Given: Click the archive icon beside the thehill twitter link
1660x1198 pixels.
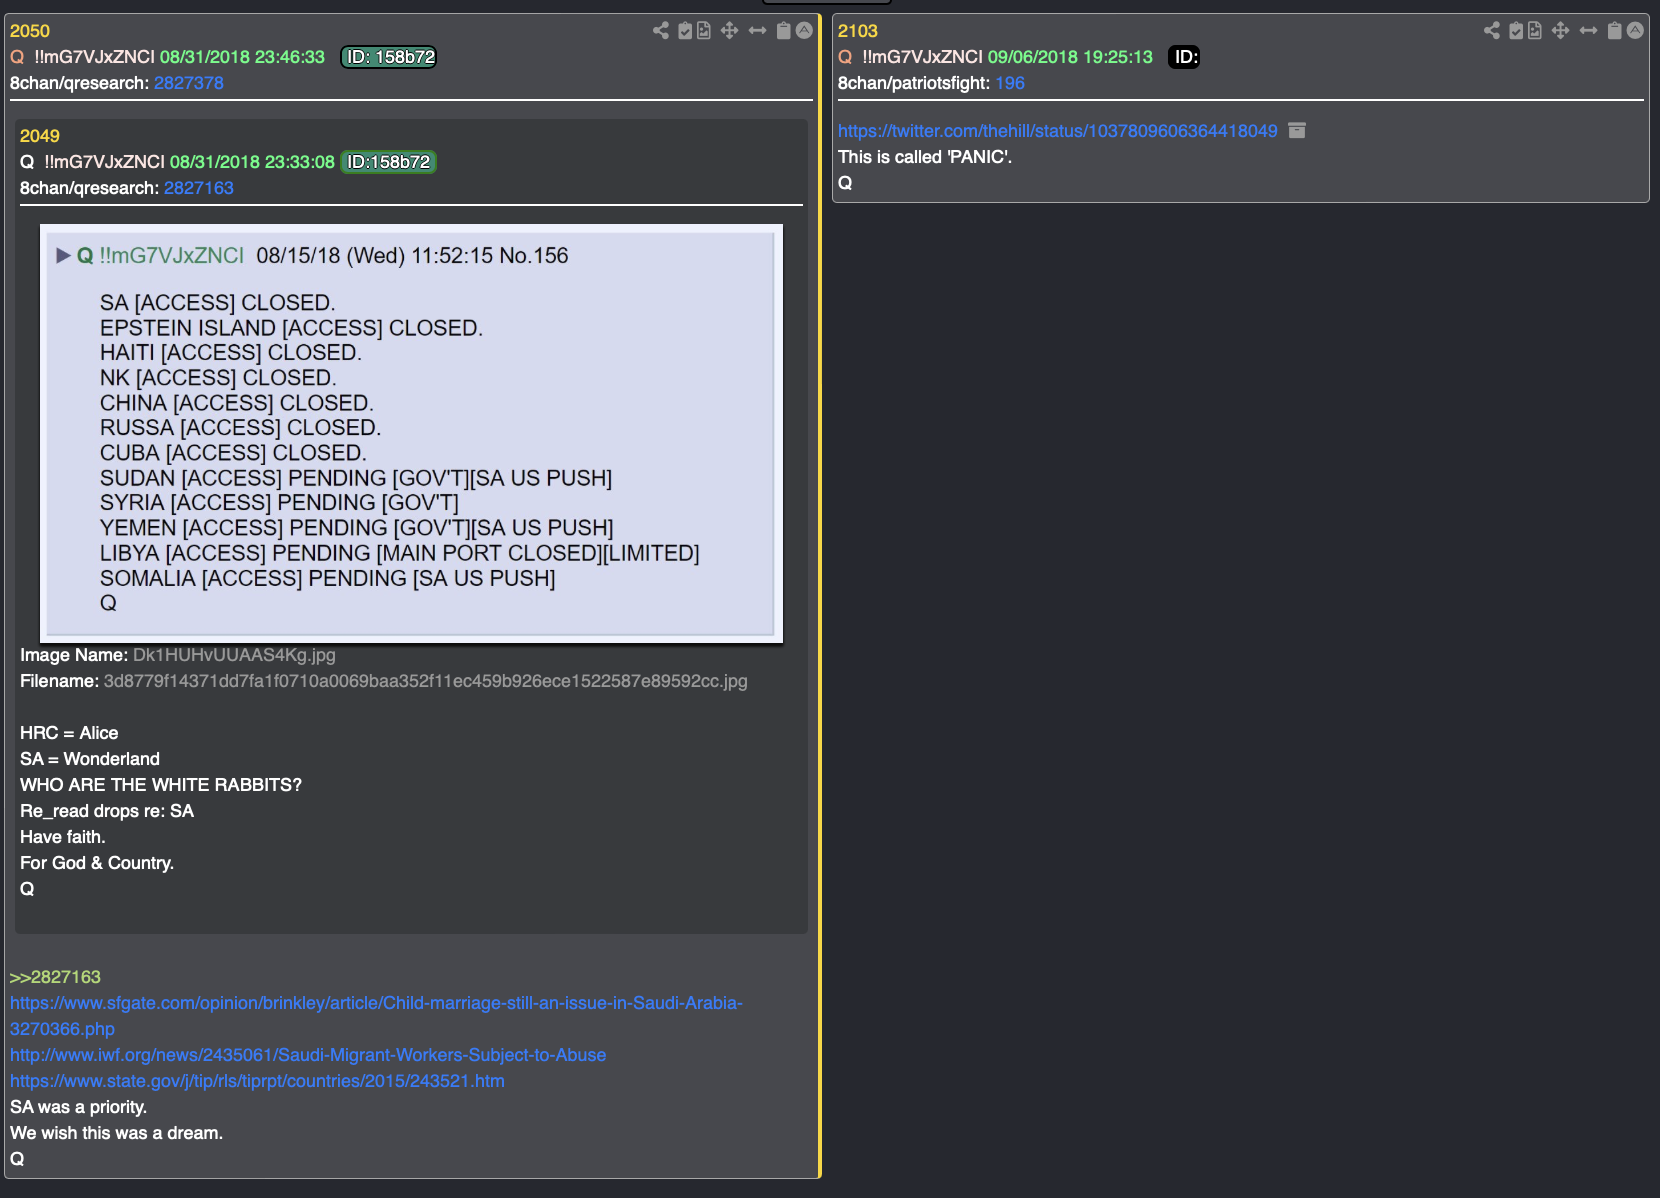Looking at the screenshot, I should click(1297, 130).
